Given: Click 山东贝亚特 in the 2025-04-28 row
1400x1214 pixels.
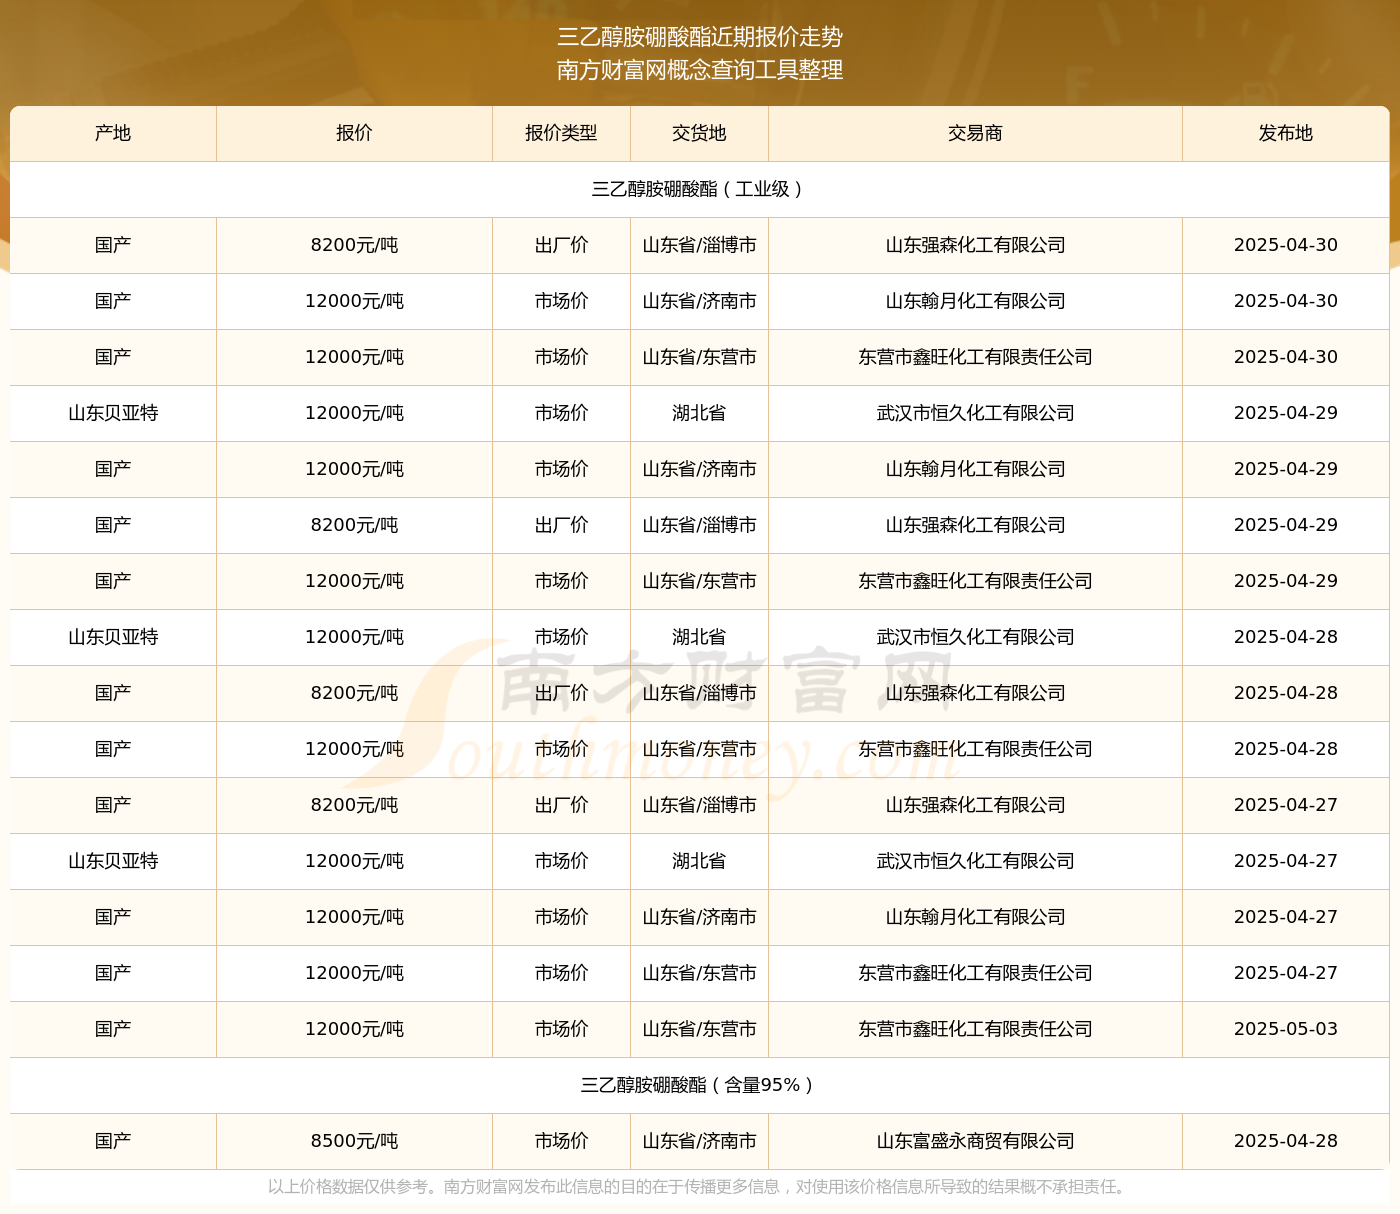Looking at the screenshot, I should coord(113,637).
